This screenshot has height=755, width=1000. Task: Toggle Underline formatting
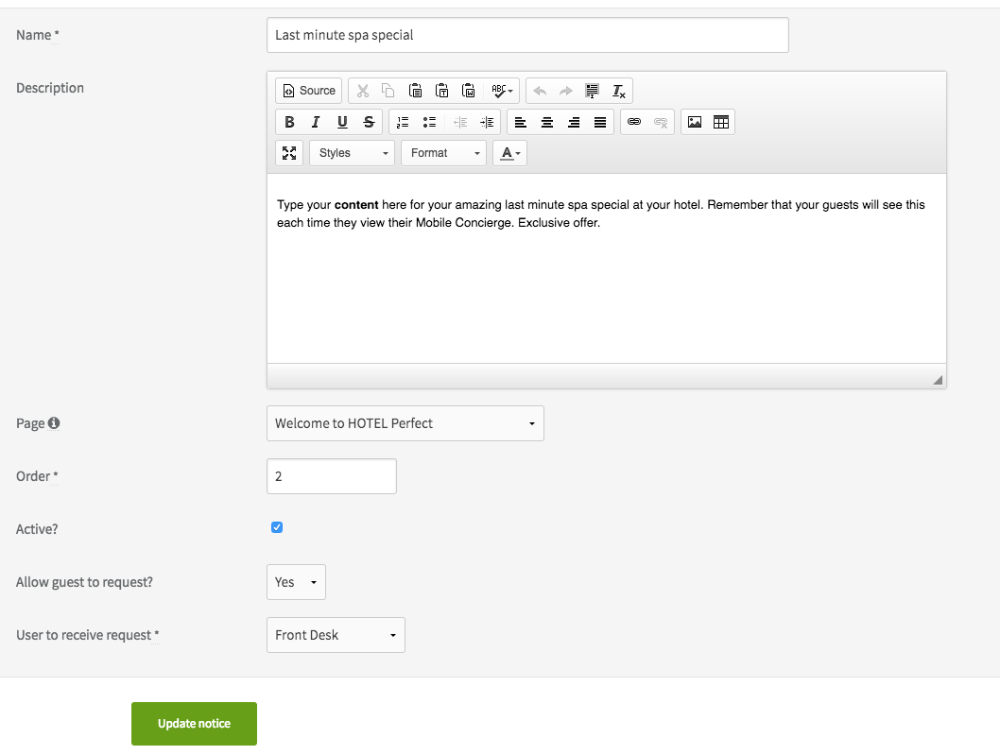[342, 122]
